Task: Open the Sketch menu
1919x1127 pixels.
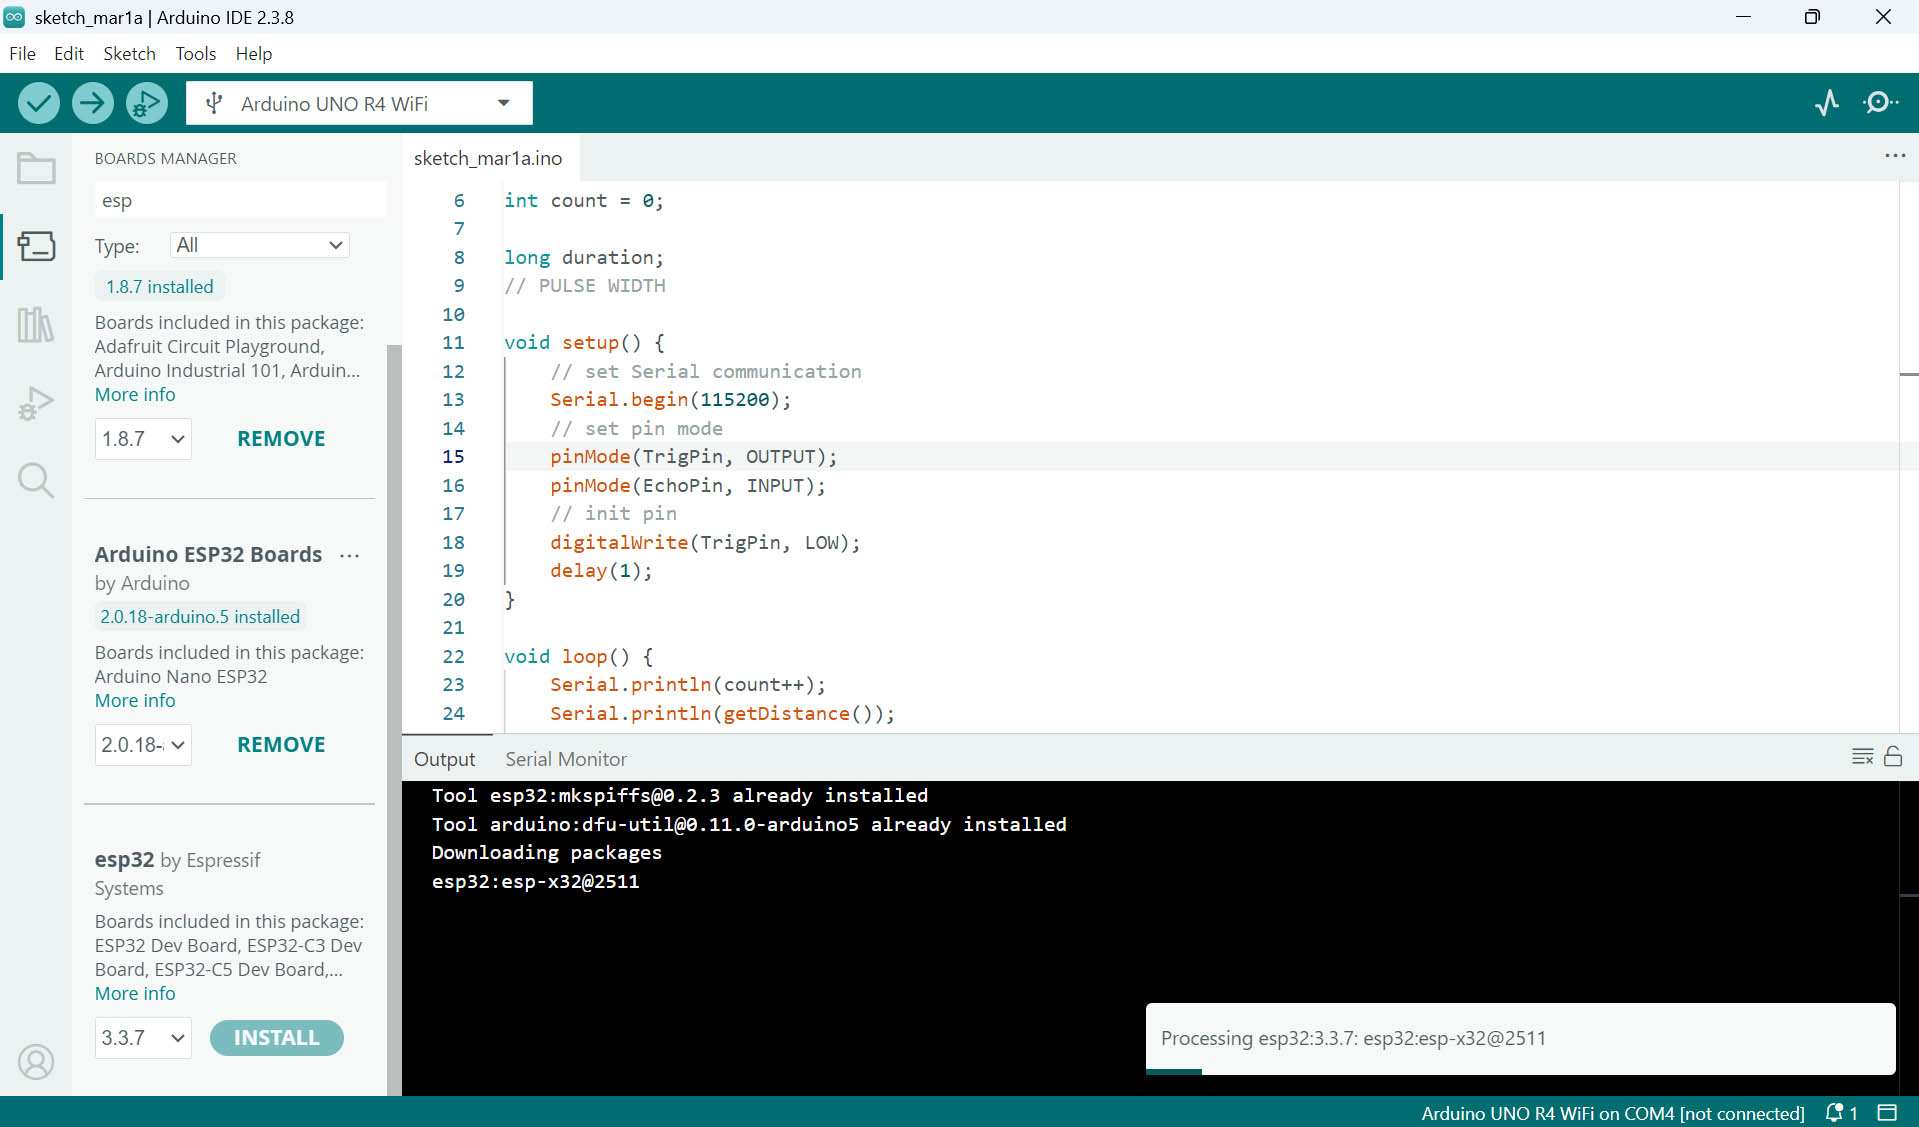Action: click(130, 54)
